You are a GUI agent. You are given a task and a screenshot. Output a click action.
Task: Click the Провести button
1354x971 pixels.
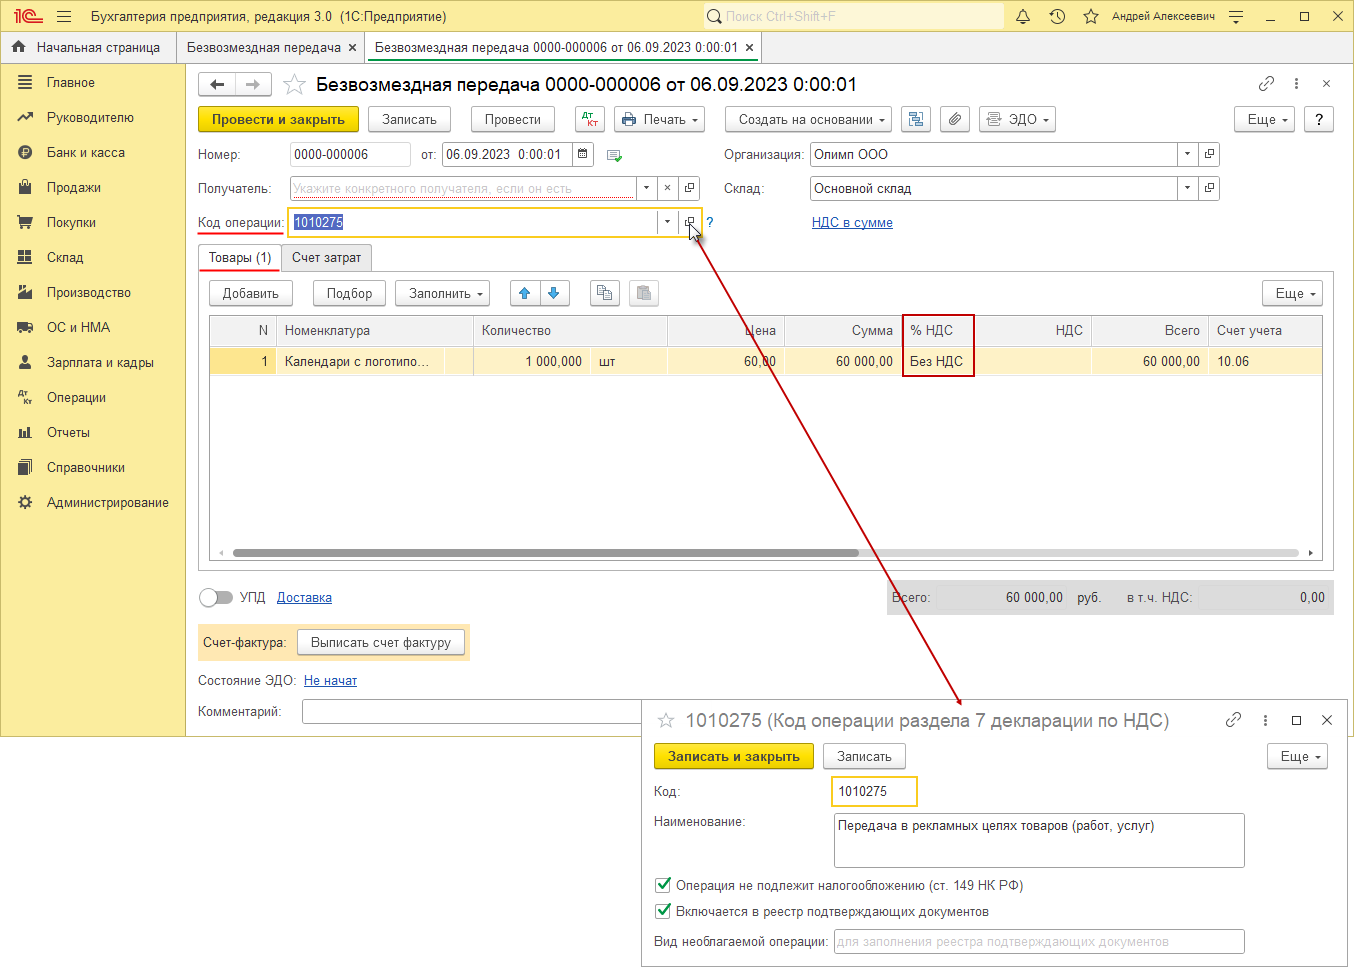click(x=513, y=119)
